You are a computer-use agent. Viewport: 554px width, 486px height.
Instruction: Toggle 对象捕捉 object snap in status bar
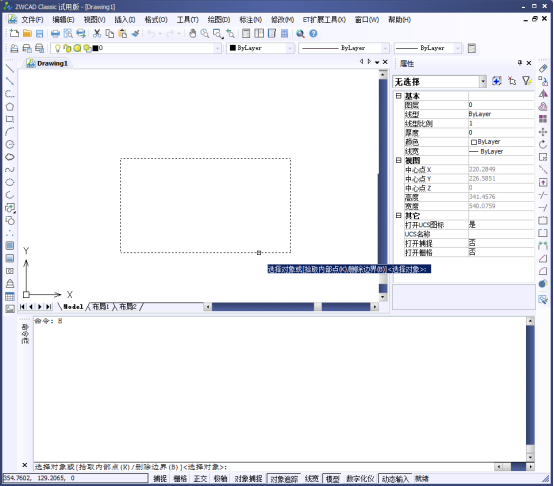point(248,479)
